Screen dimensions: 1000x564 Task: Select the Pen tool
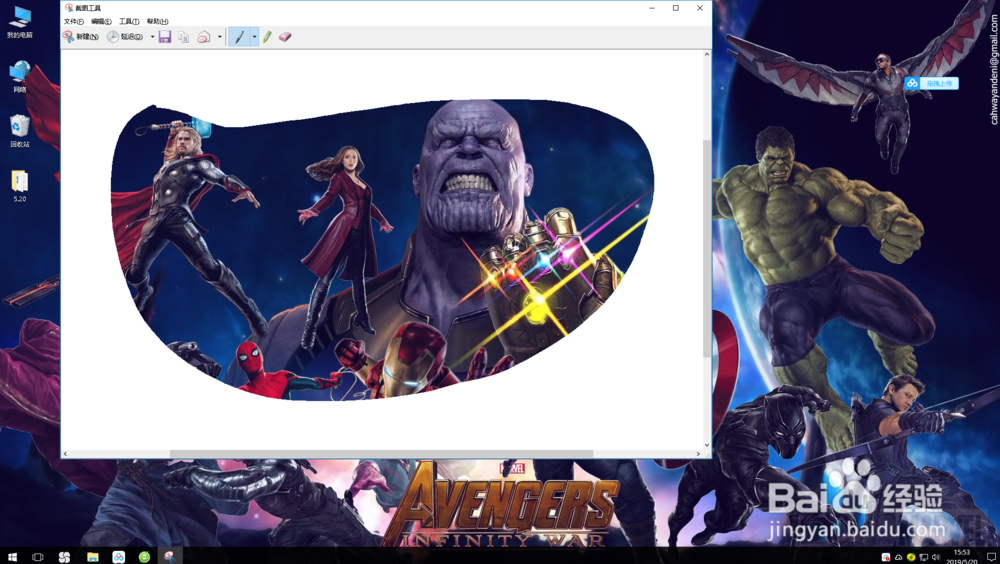pos(239,37)
